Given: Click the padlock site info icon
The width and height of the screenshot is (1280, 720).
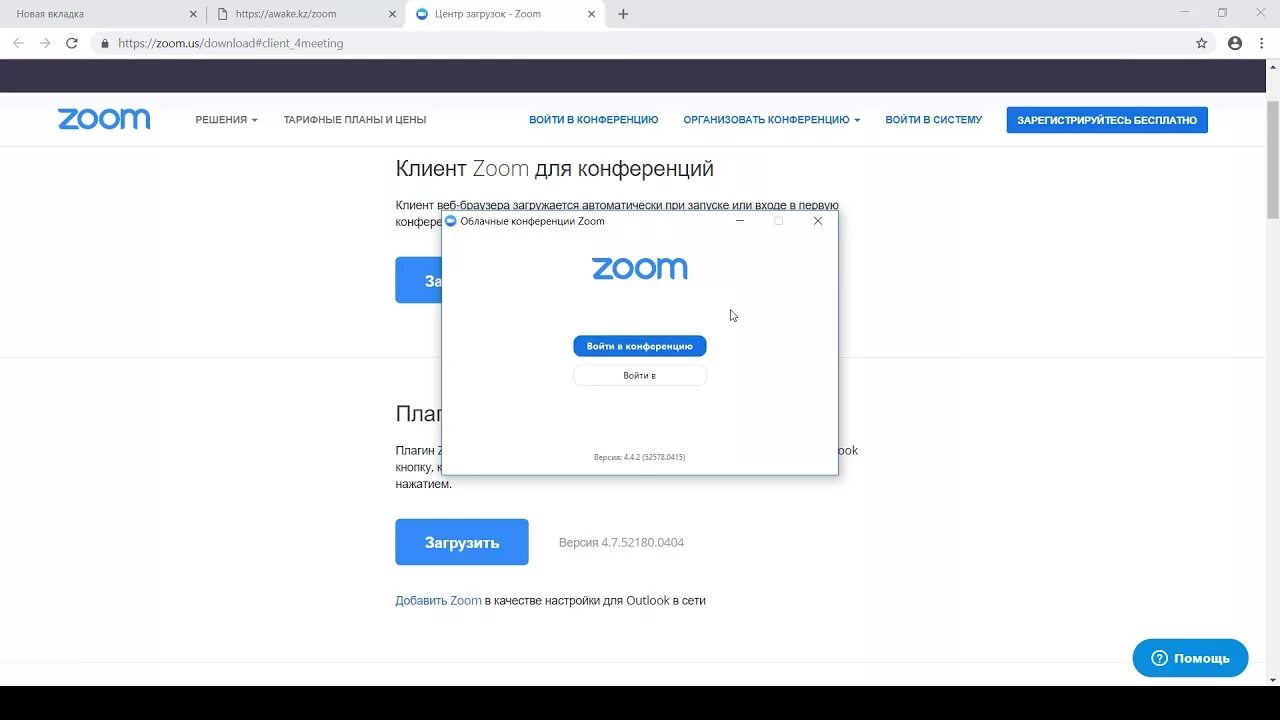Looking at the screenshot, I should 105,43.
